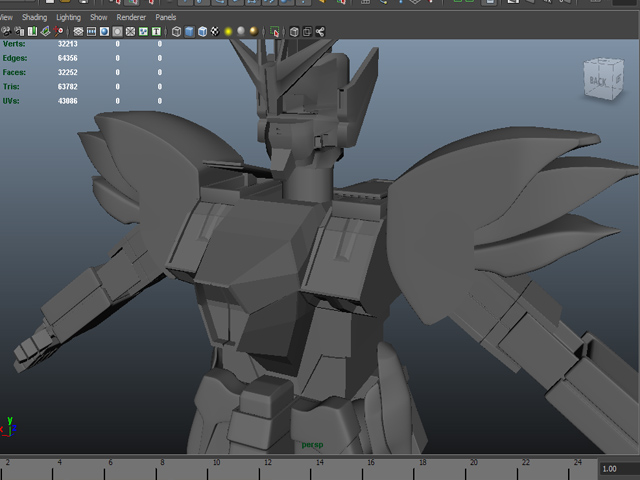Screen dimensions: 640x480
Task: Click the X-Ray Joints icon
Action: click(320, 31)
